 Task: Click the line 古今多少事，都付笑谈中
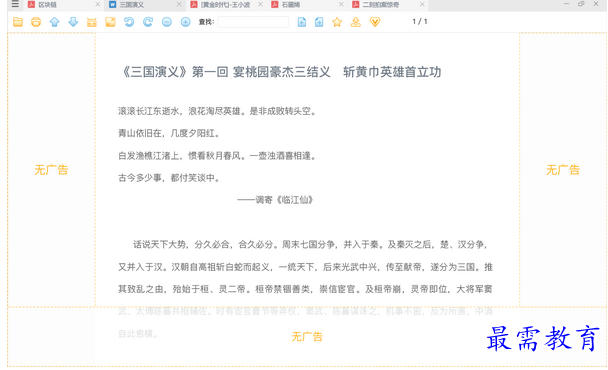[169, 178]
